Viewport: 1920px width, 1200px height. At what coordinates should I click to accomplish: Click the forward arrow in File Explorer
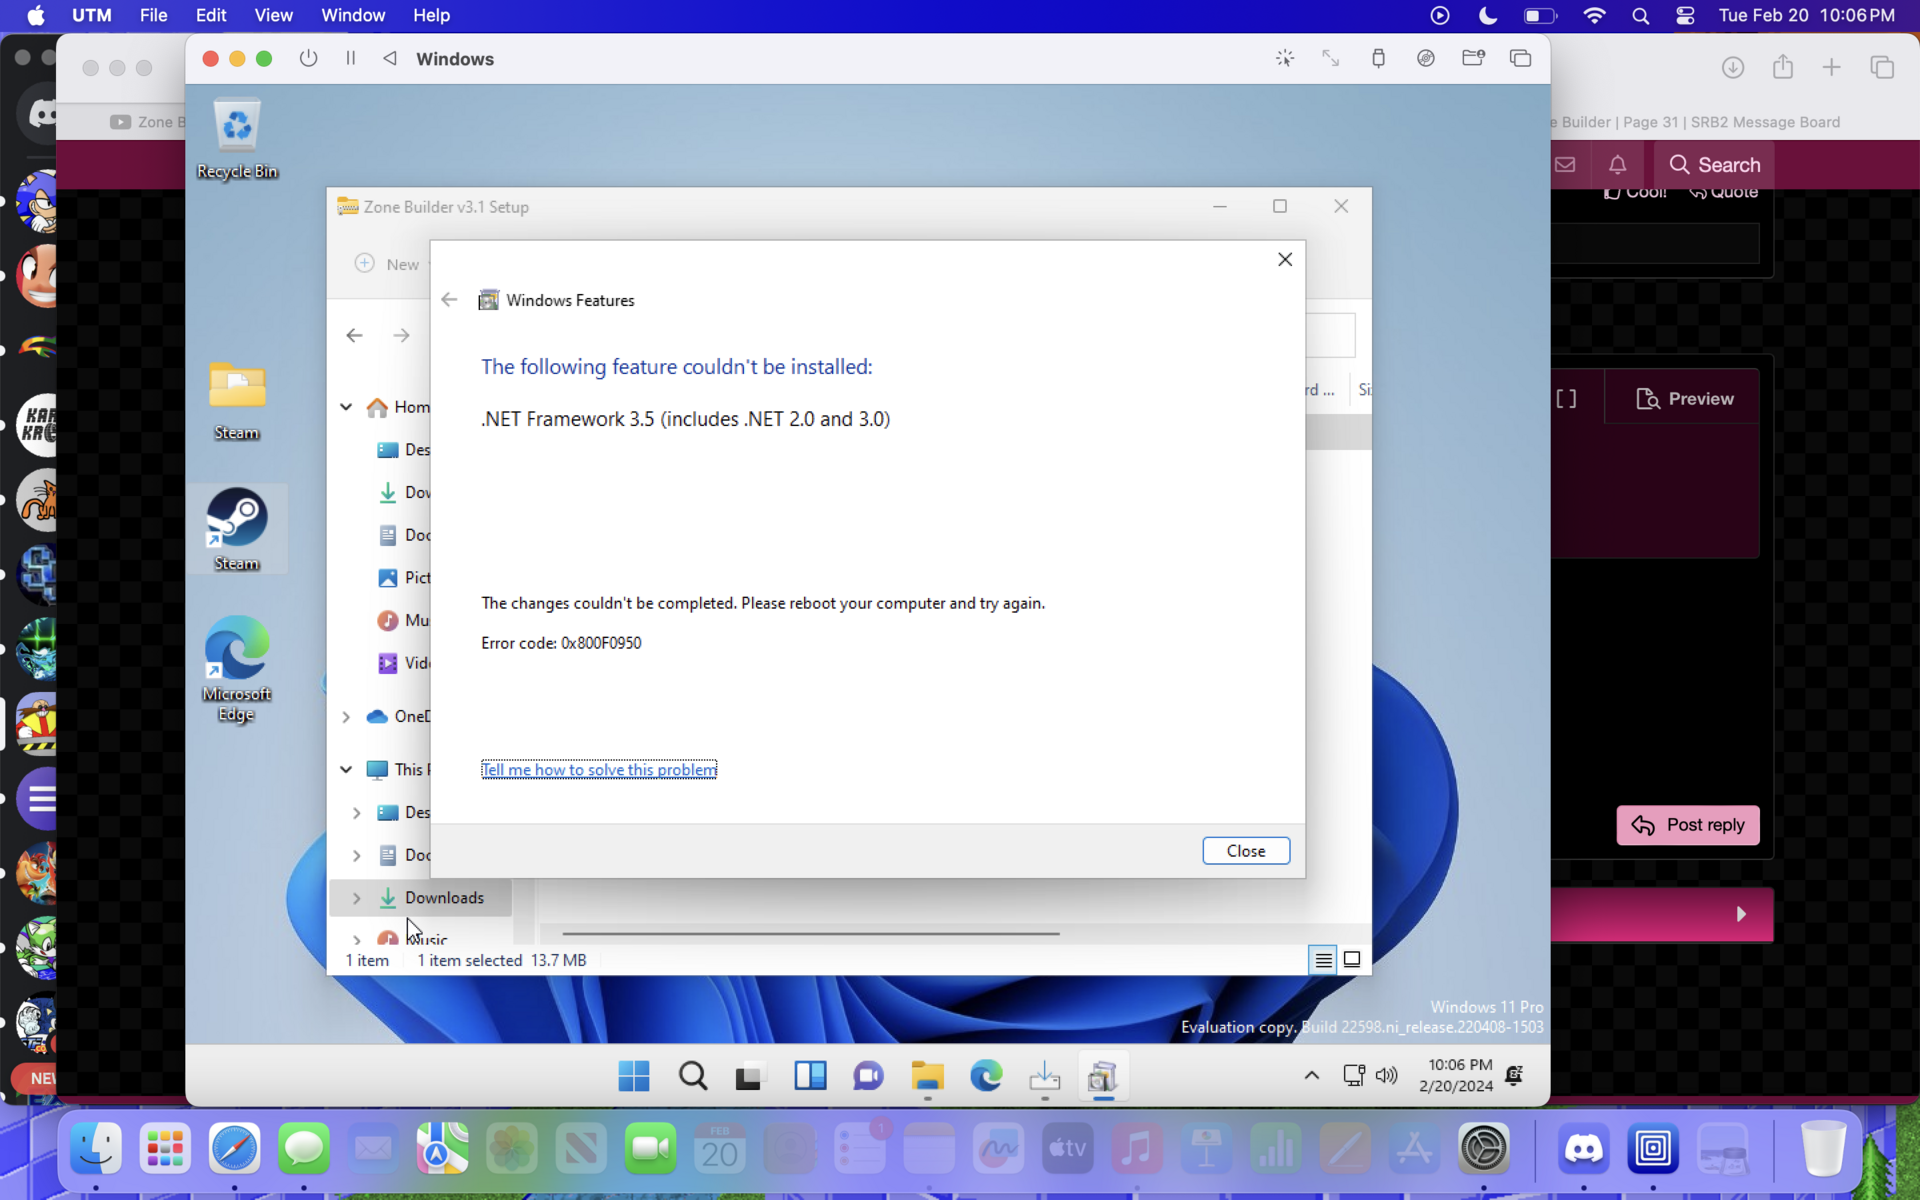coord(401,335)
